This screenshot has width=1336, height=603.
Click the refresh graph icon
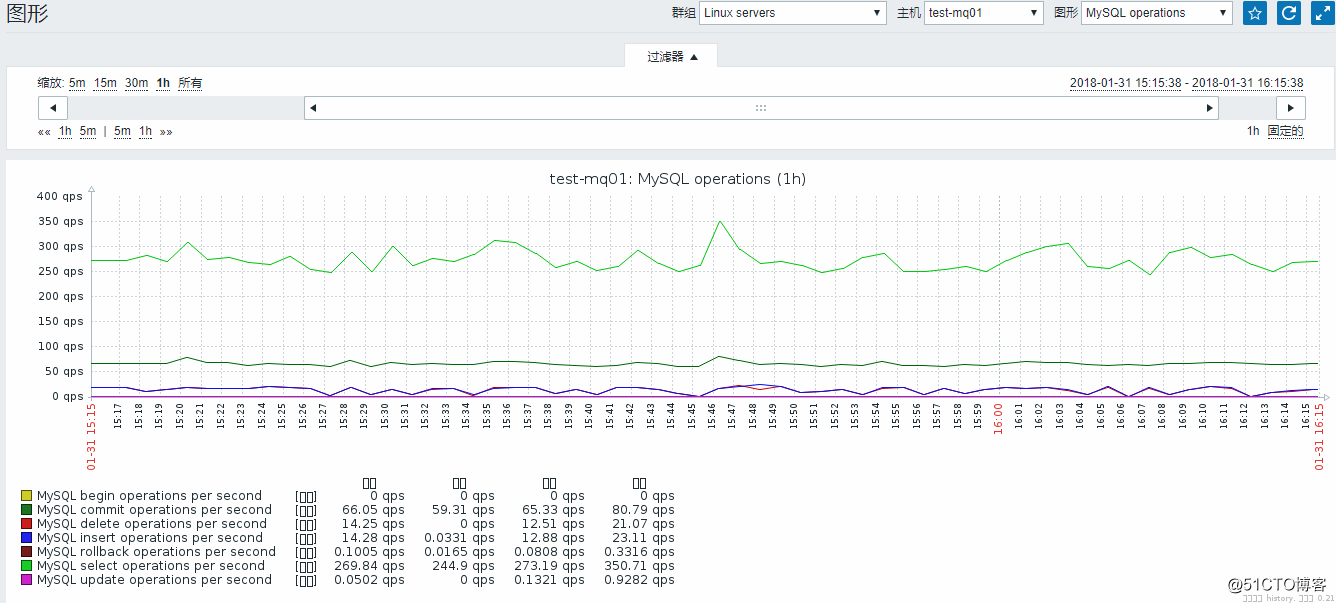[1290, 13]
